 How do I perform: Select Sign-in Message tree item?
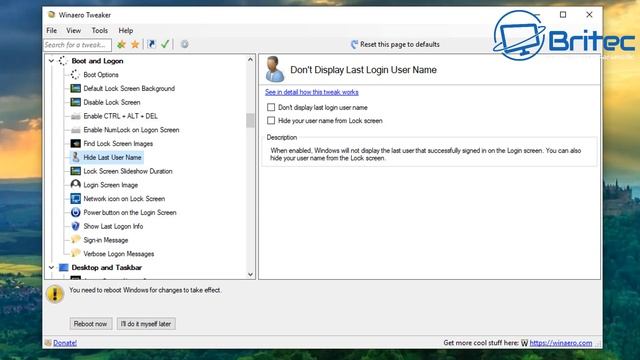click(106, 240)
